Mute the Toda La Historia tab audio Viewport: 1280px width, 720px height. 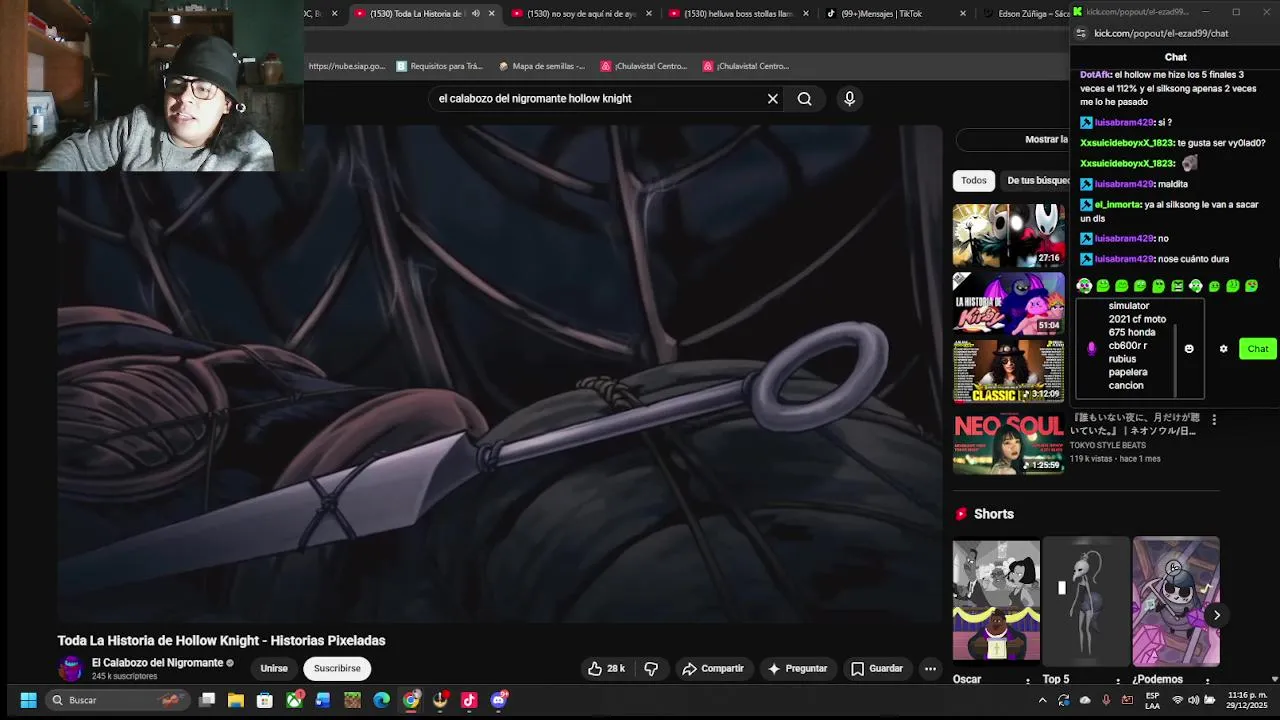click(476, 14)
